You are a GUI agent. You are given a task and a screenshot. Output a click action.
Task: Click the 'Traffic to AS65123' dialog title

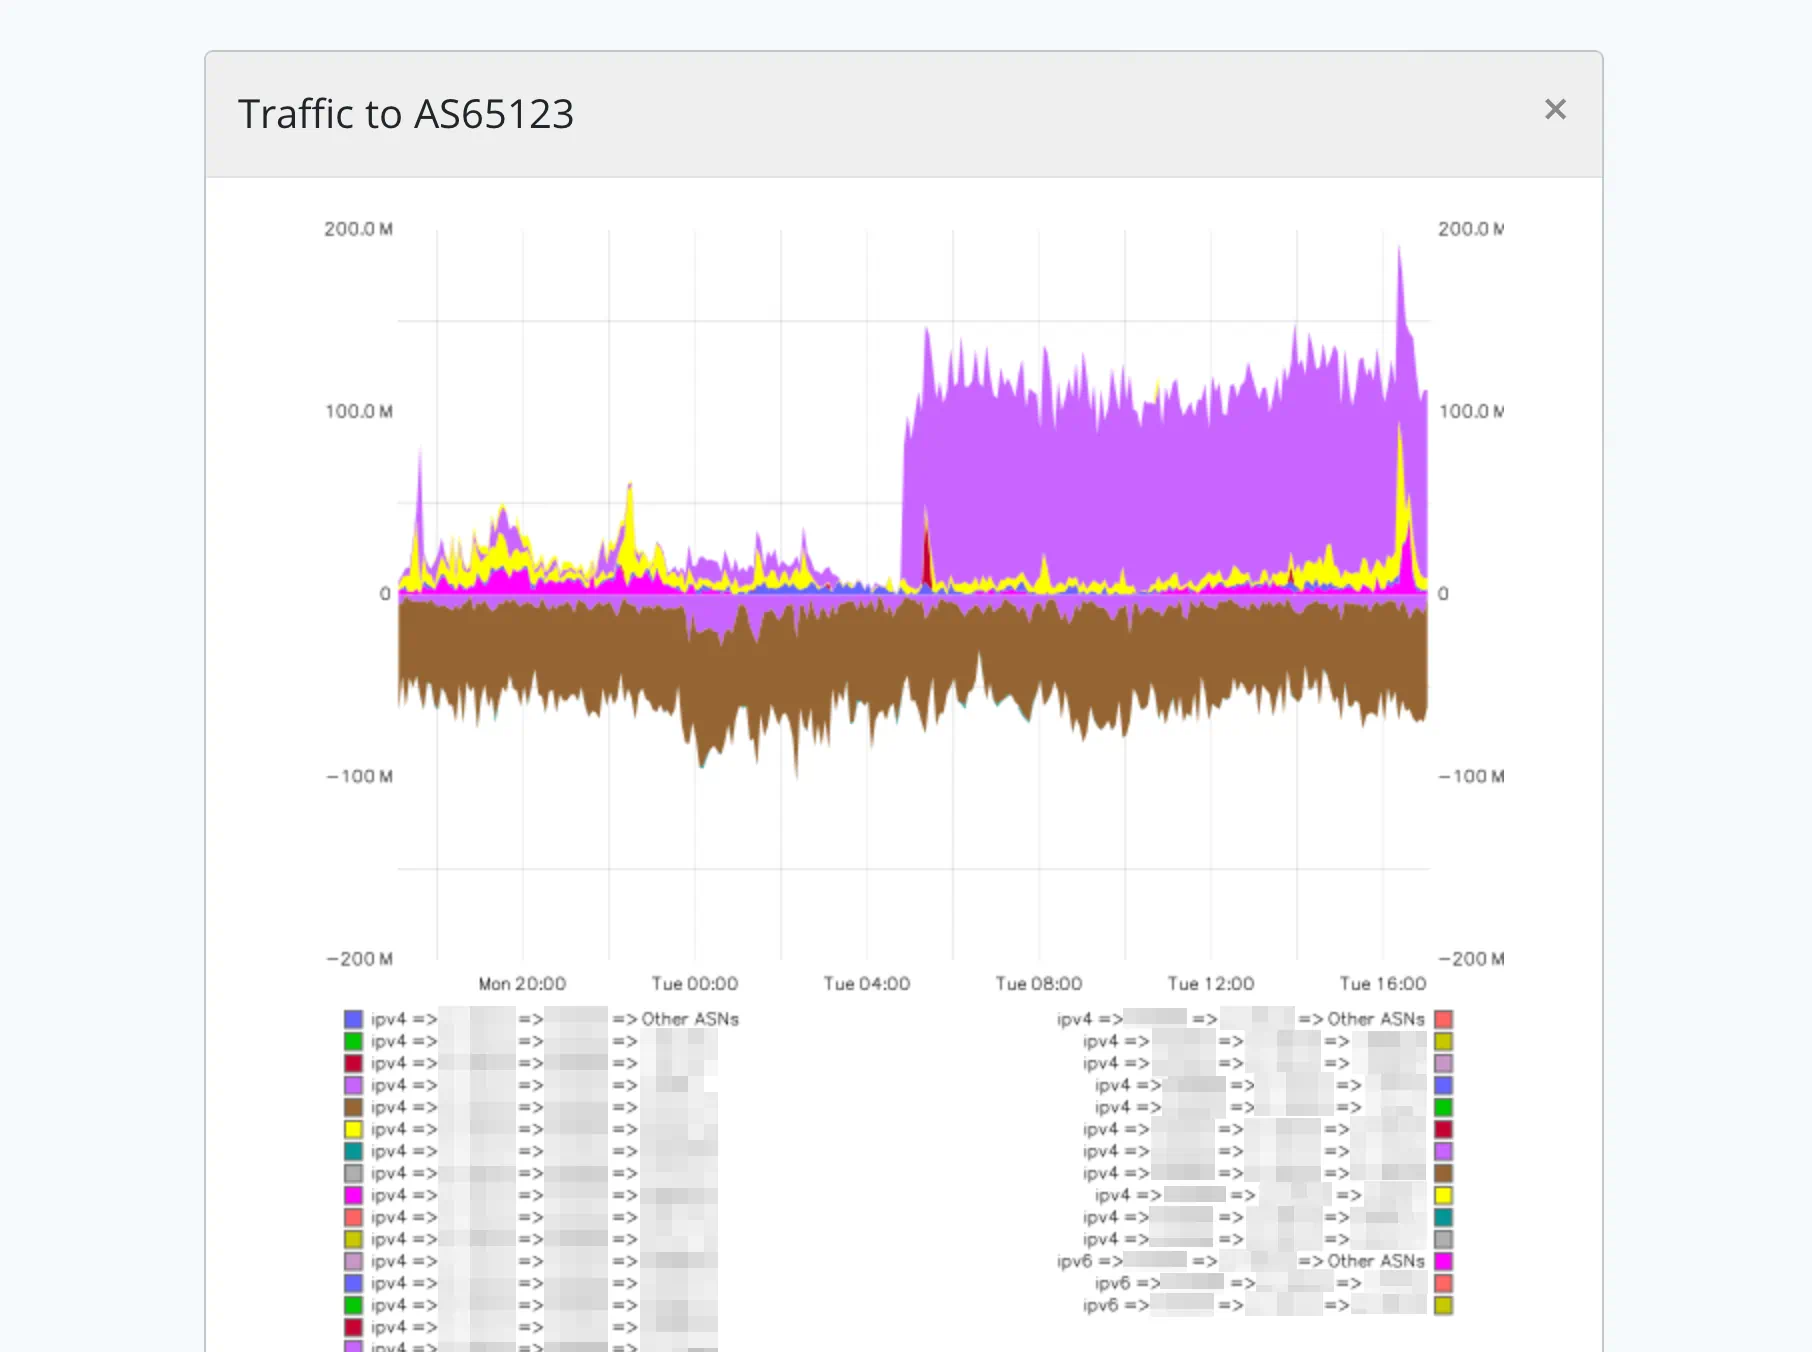point(406,114)
